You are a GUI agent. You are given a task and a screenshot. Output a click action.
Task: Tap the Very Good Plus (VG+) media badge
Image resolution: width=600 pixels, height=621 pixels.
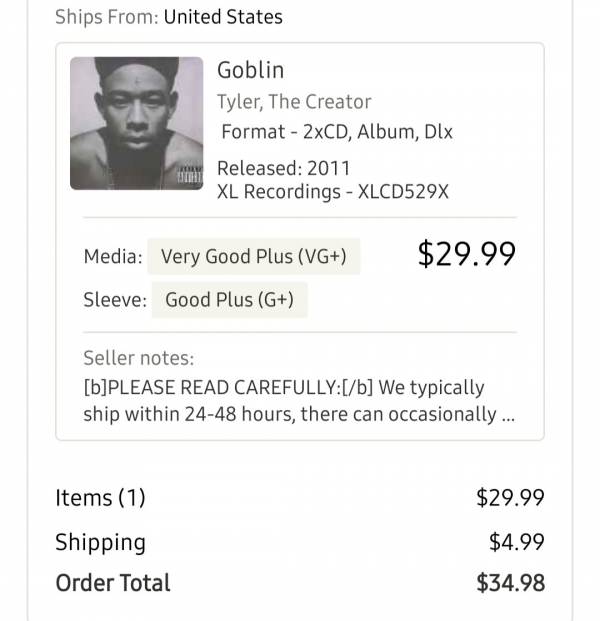pyautogui.click(x=253, y=256)
